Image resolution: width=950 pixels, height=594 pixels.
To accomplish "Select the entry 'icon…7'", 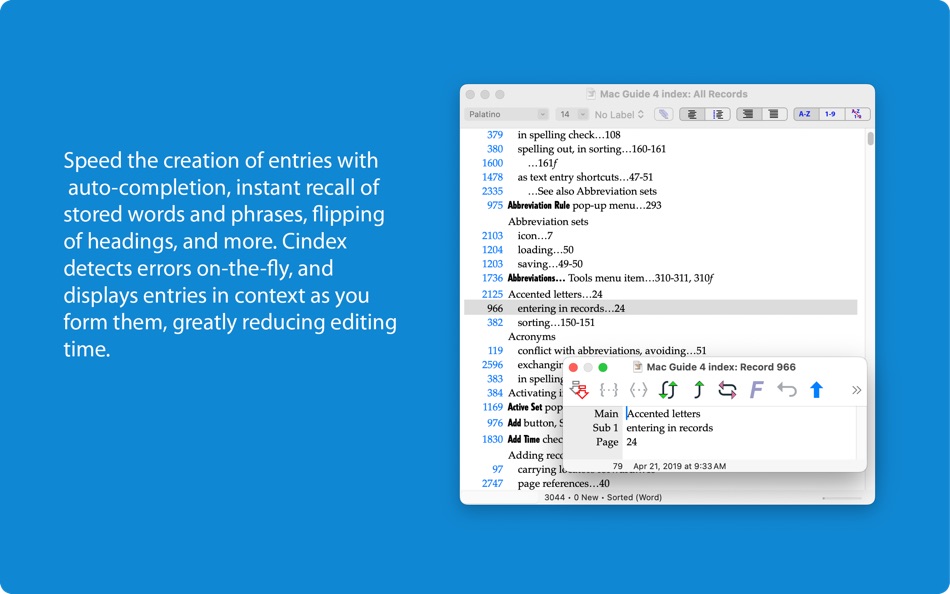I will (x=534, y=235).
